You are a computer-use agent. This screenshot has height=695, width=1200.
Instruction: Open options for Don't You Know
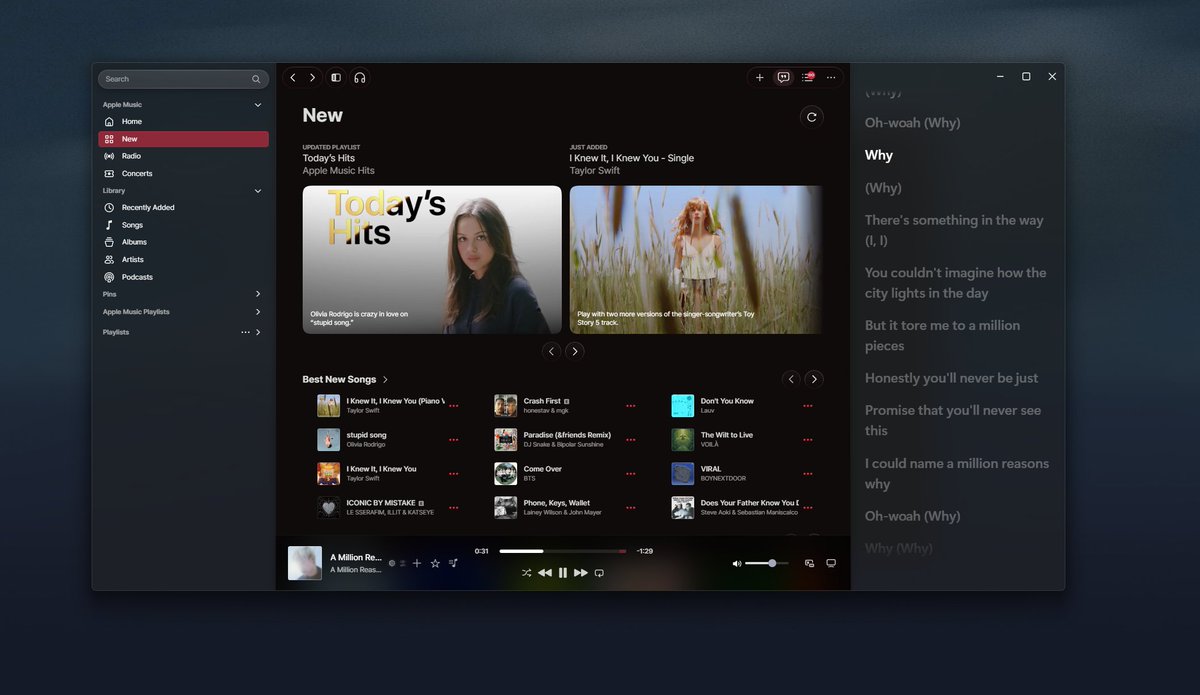click(808, 406)
